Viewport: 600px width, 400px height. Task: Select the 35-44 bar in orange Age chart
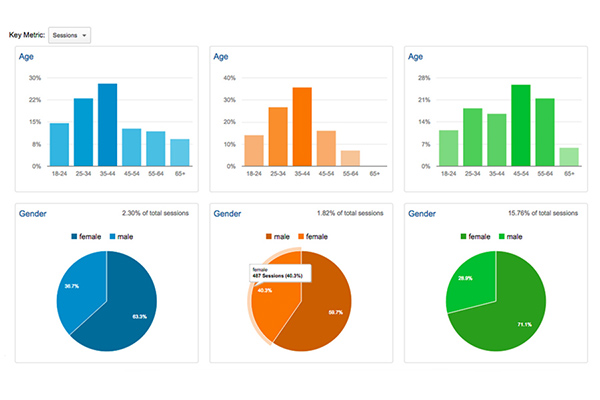[302, 127]
